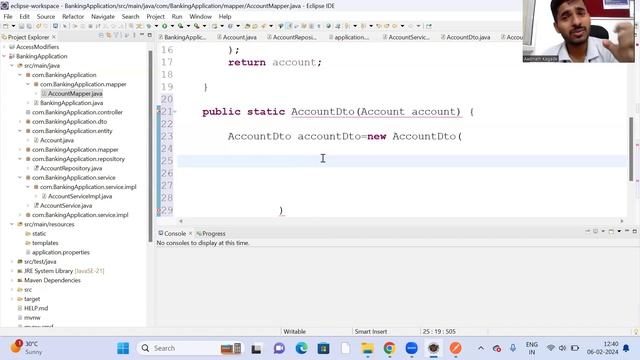Image resolution: width=640 pixels, height=360 pixels.
Task: Click the Coverage run icon in toolbar
Action: (x=180, y=26)
